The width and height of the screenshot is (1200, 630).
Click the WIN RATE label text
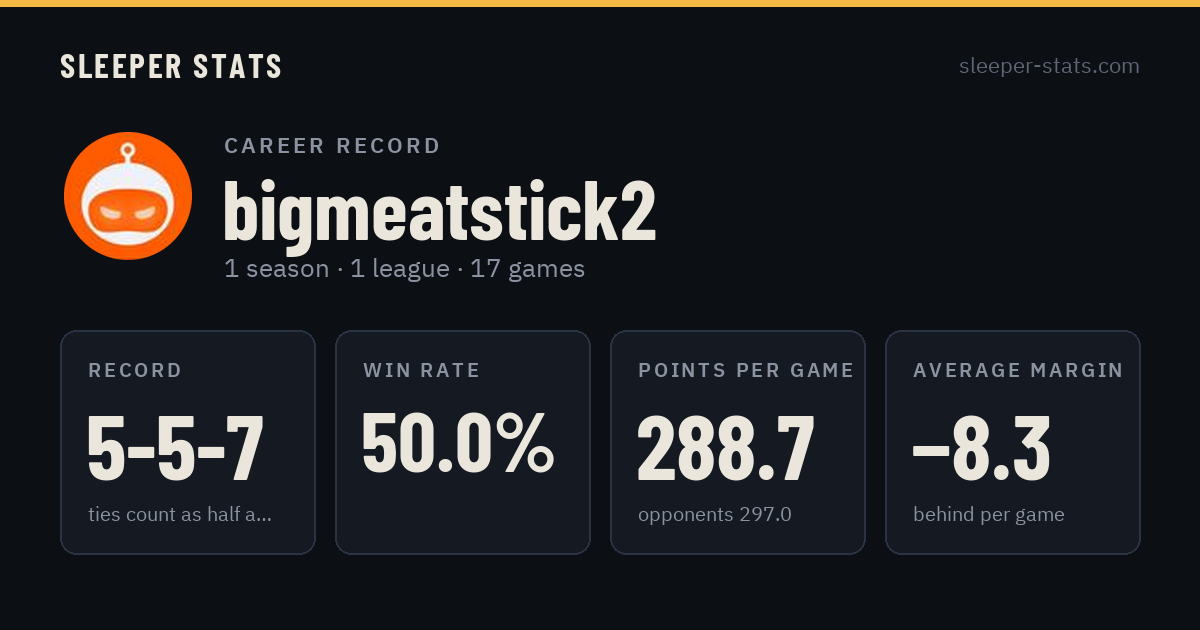(x=422, y=370)
